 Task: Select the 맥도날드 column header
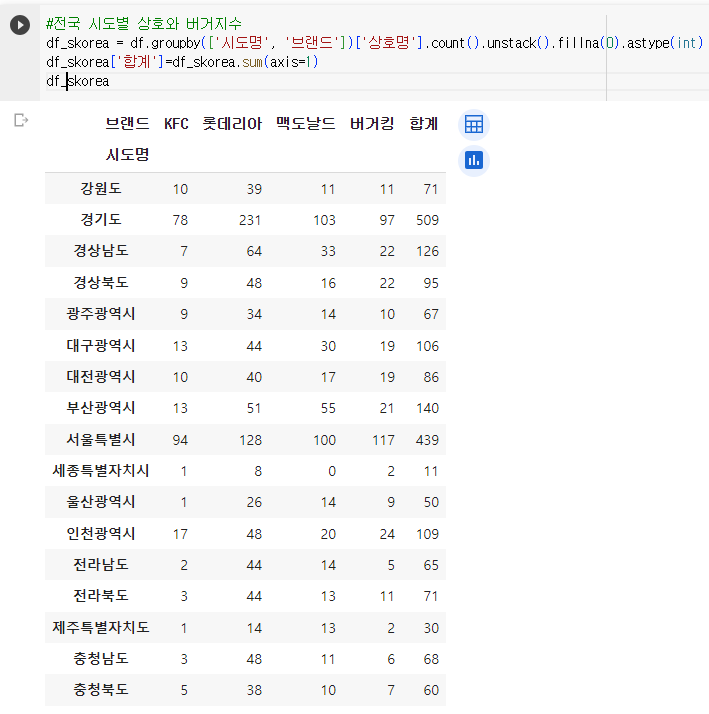pyautogui.click(x=306, y=123)
